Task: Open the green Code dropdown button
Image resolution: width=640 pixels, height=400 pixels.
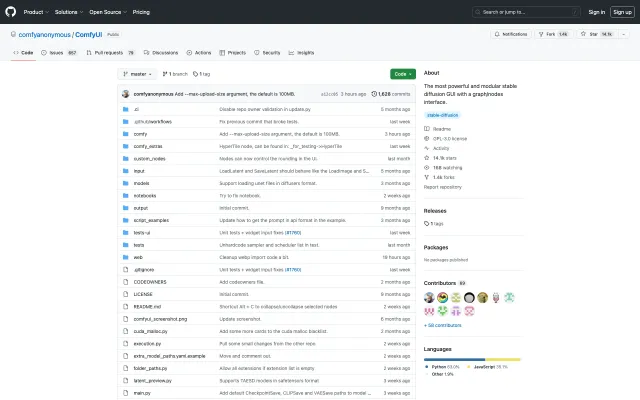Action: [402, 74]
